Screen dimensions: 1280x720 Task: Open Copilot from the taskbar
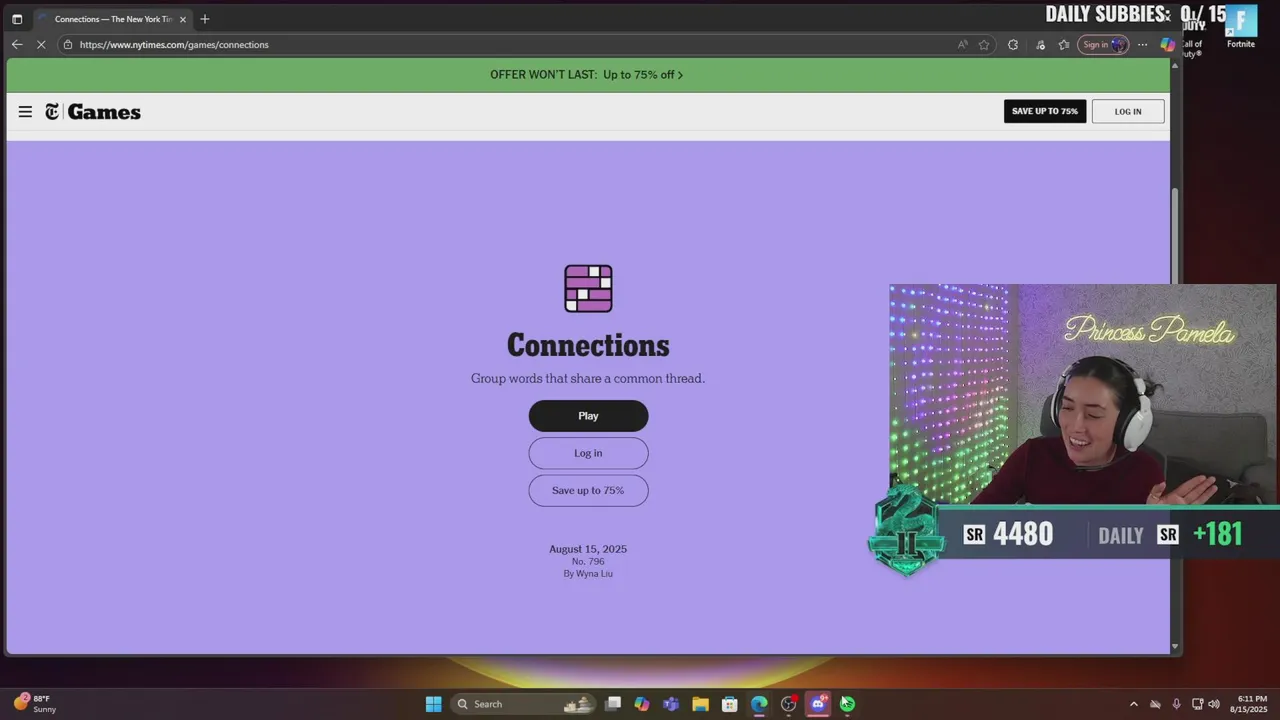click(642, 704)
